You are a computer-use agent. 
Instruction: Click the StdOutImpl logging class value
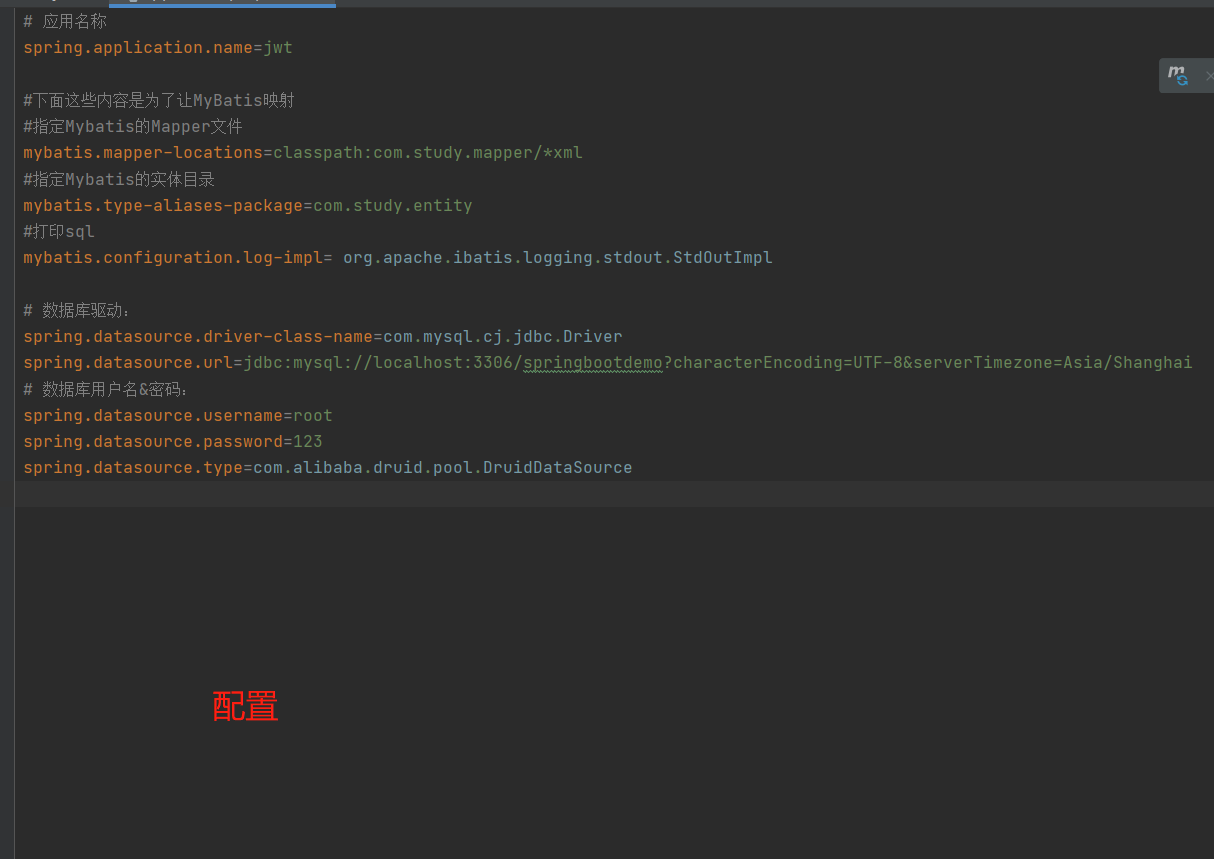point(558,257)
